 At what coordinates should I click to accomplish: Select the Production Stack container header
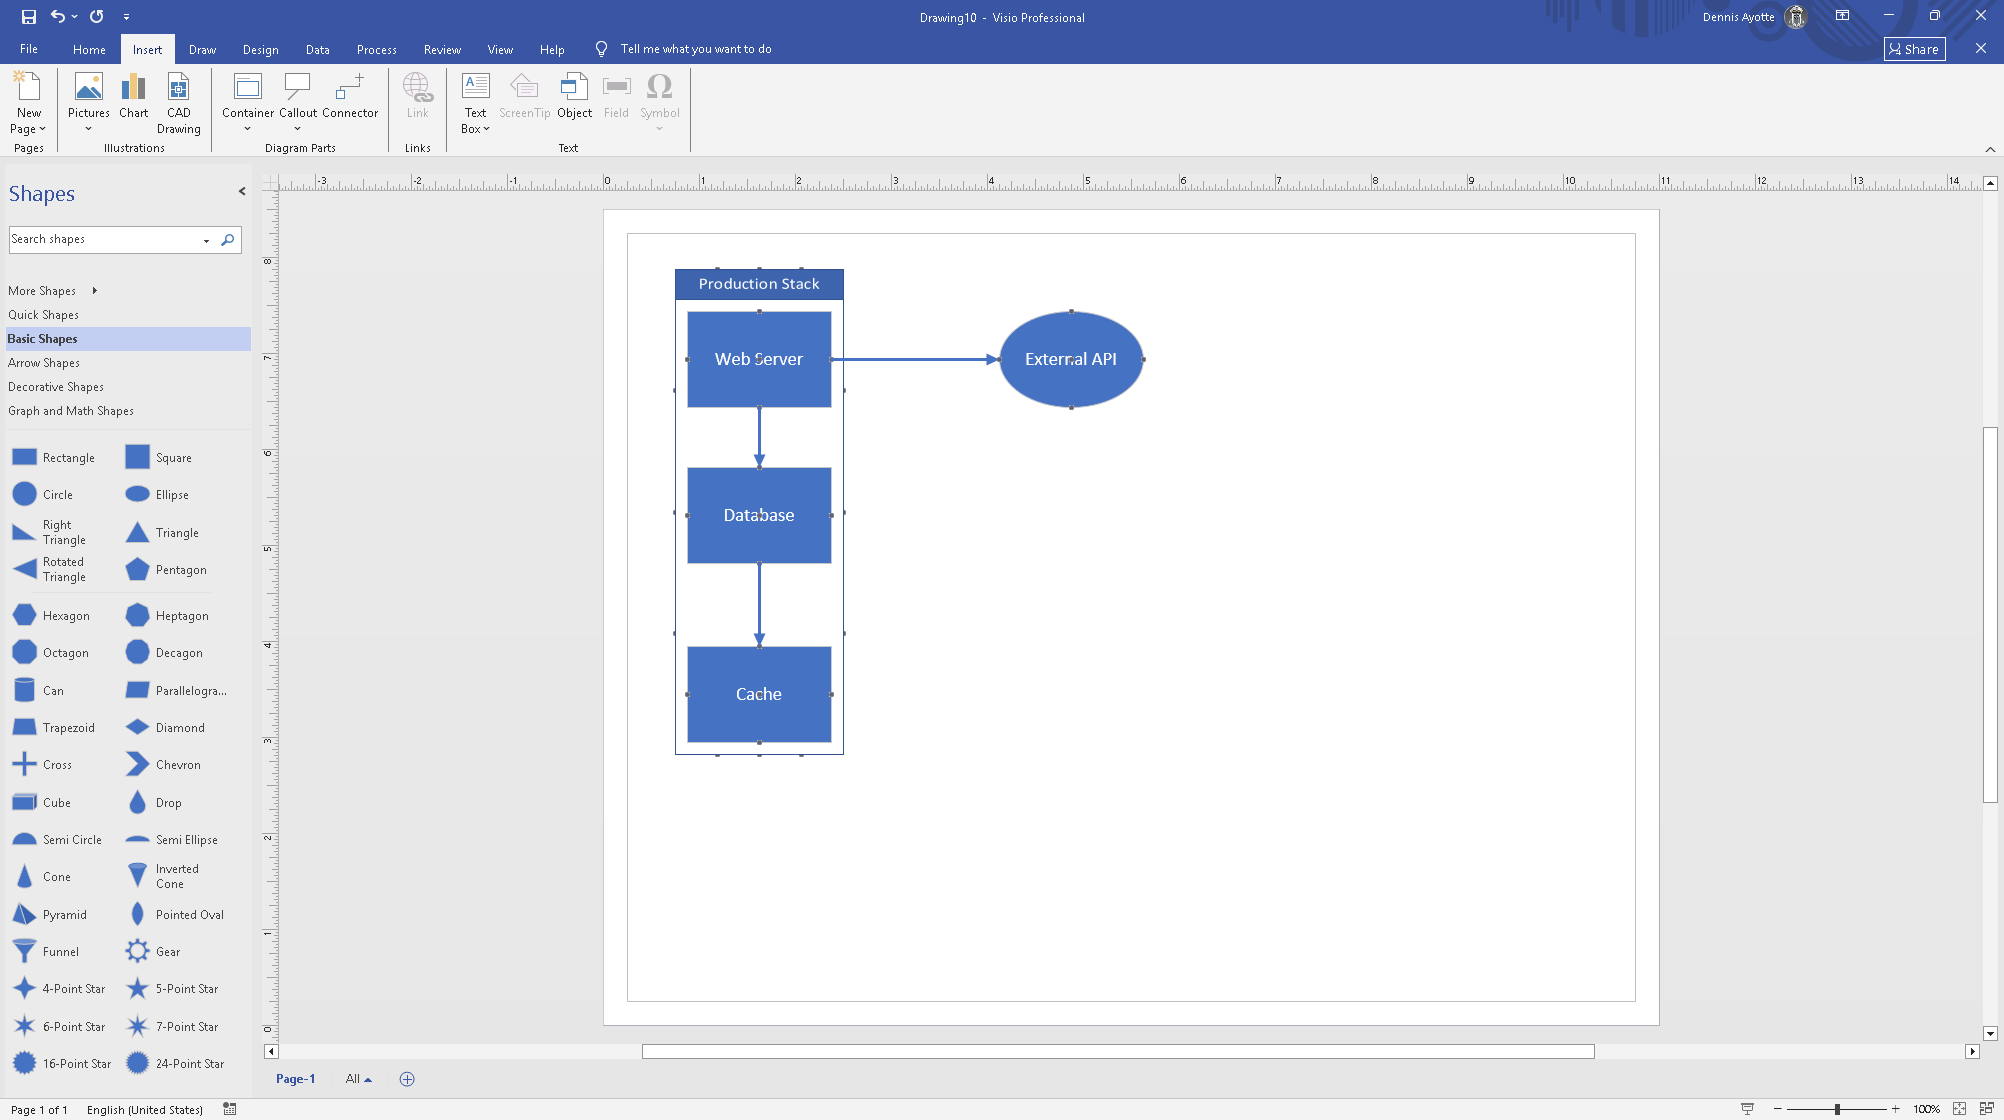pos(759,284)
